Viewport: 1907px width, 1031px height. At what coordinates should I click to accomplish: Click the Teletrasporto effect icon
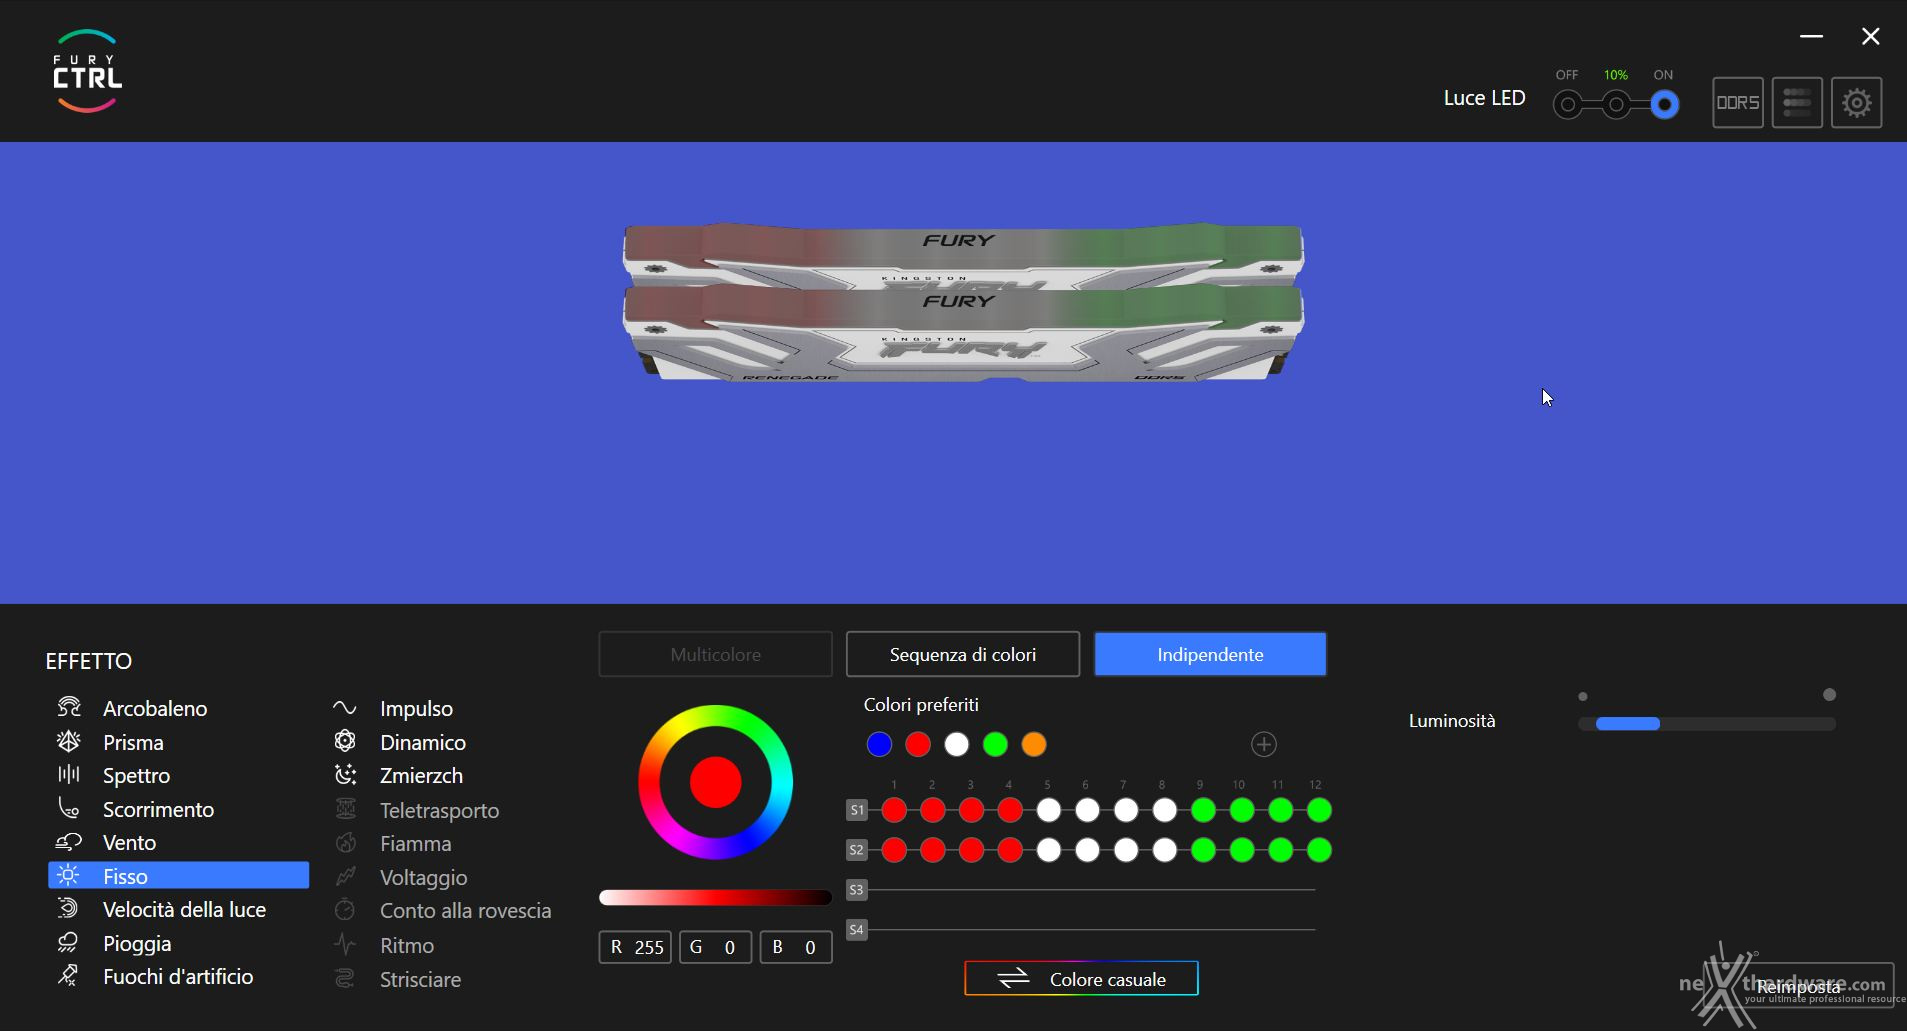[345, 808]
